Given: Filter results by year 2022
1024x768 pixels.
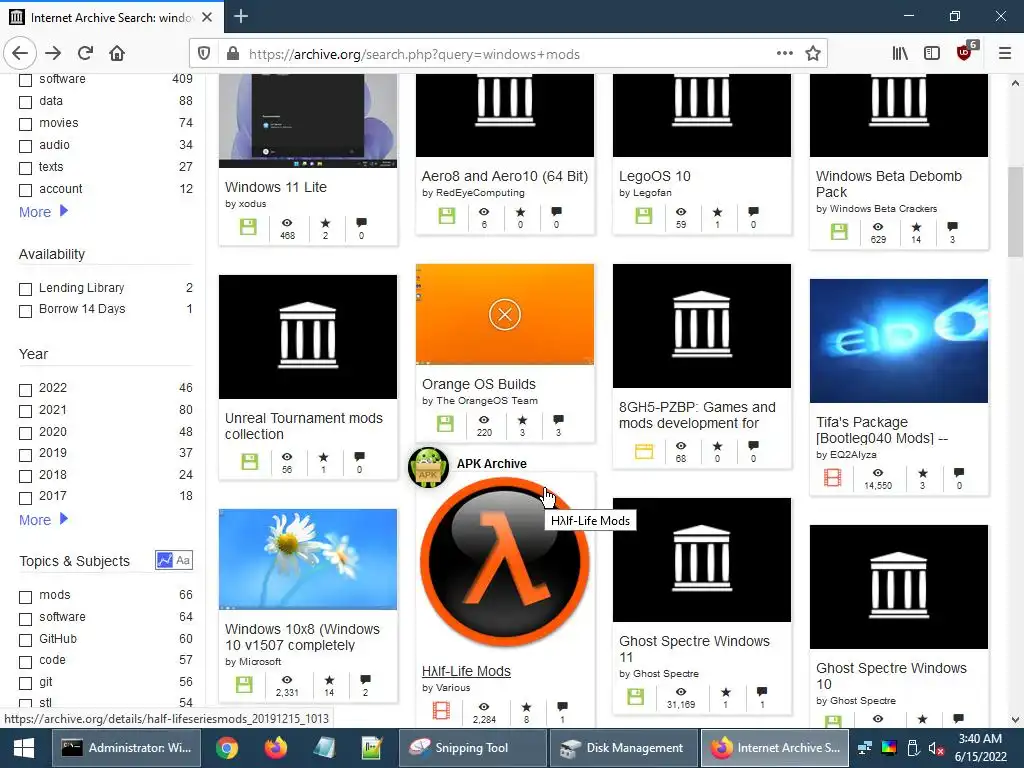Looking at the screenshot, I should point(25,390).
